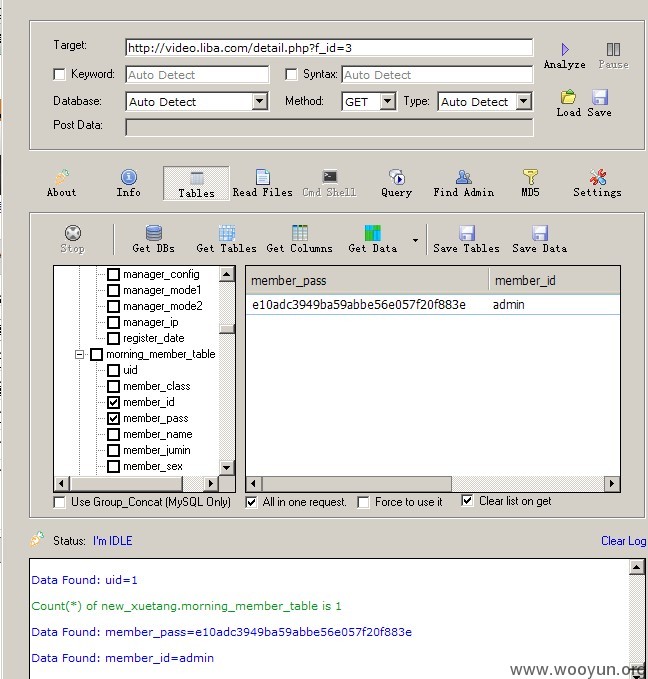Click data grid scroll right arrow

pyautogui.click(x=612, y=483)
